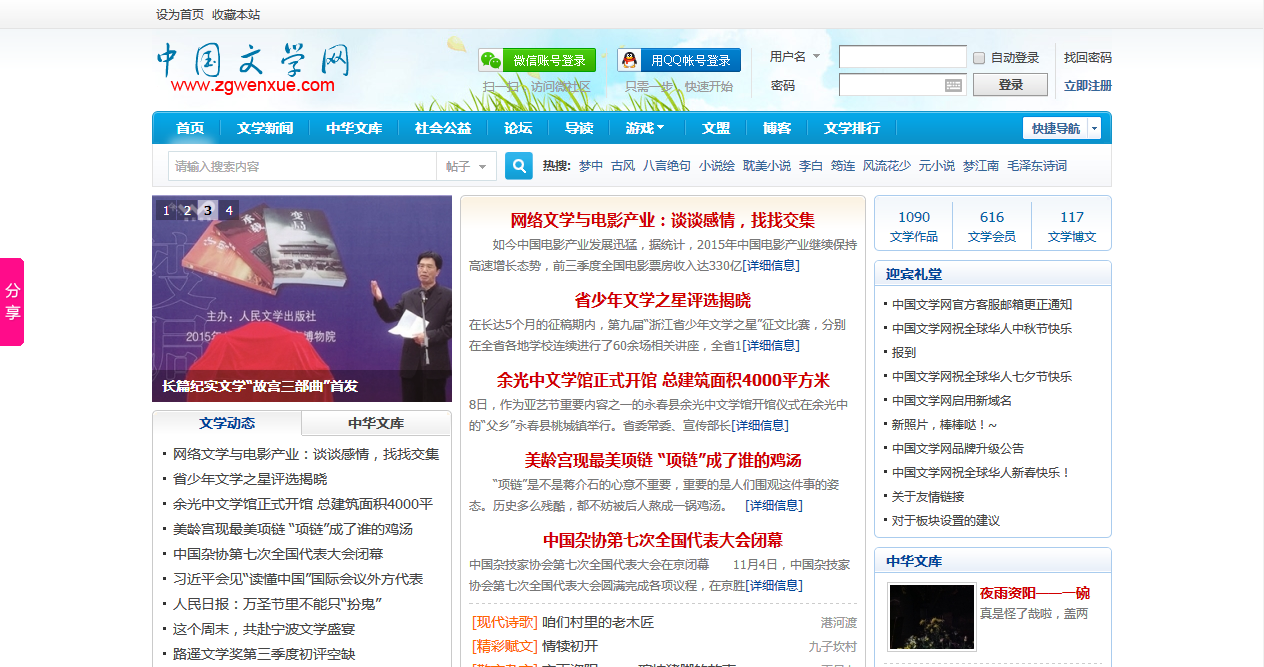Click the 中国文学网 site logo
Image resolution: width=1264 pixels, height=667 pixels.
[x=253, y=67]
